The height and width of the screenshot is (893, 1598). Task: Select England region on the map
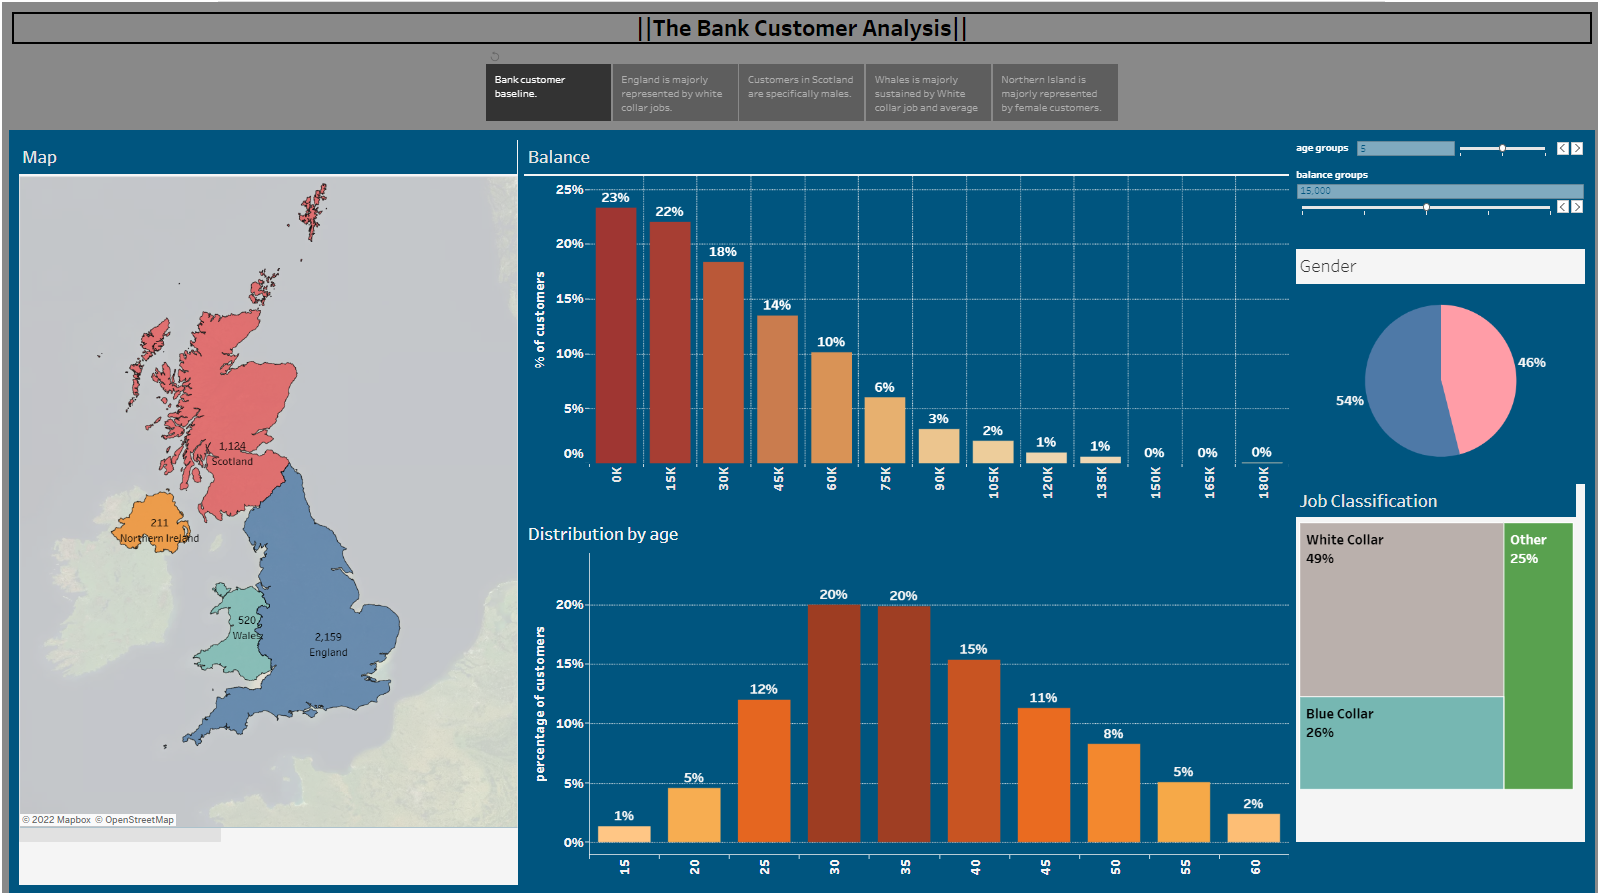tap(320, 610)
